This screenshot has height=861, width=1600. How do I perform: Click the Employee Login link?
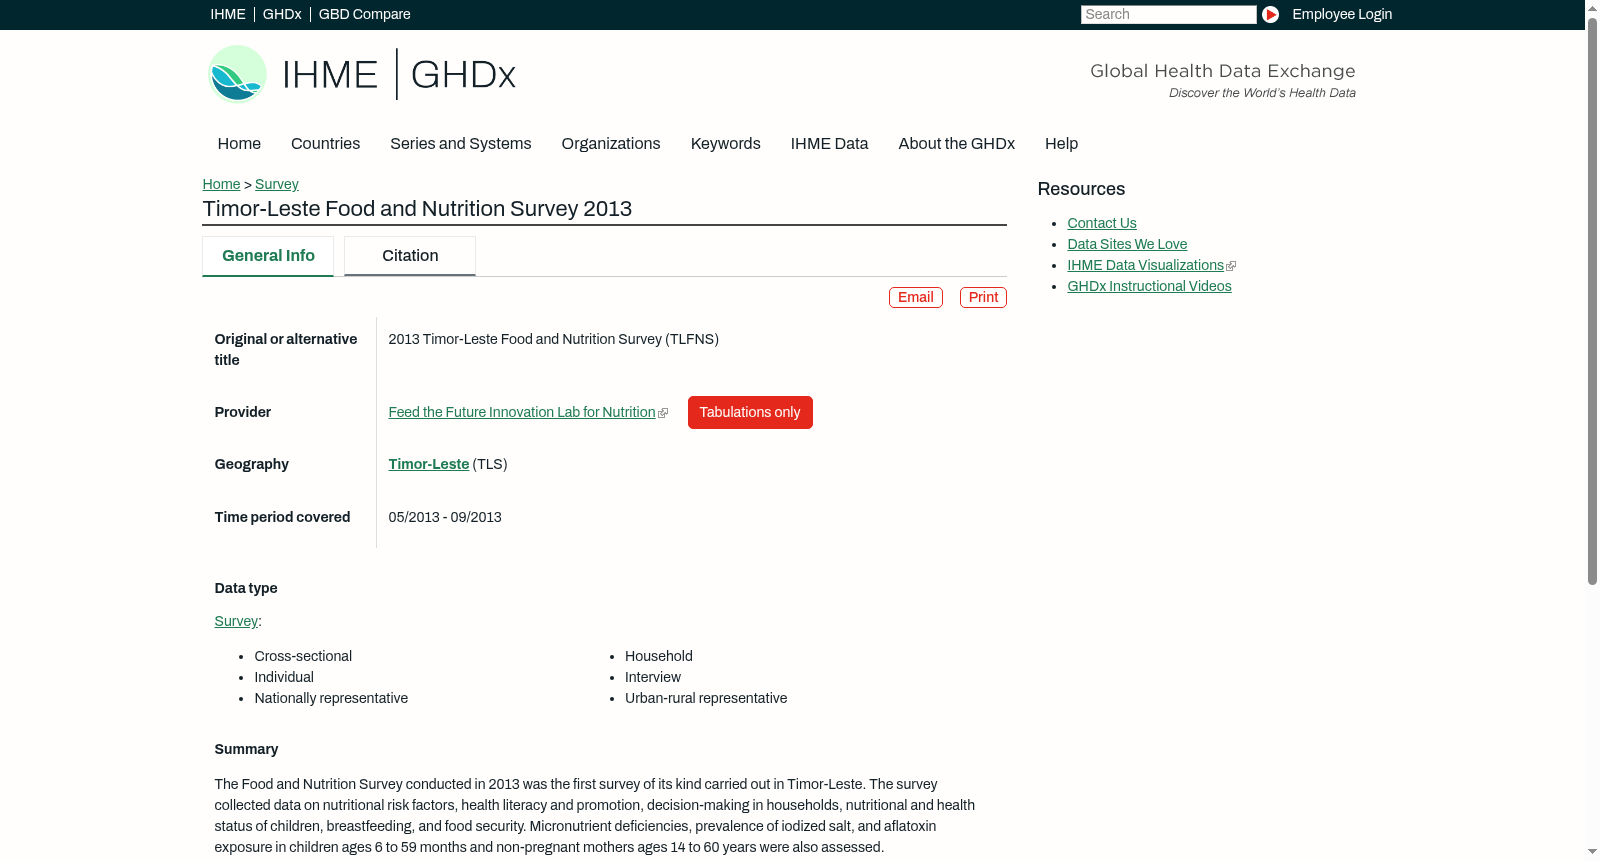[x=1342, y=14]
